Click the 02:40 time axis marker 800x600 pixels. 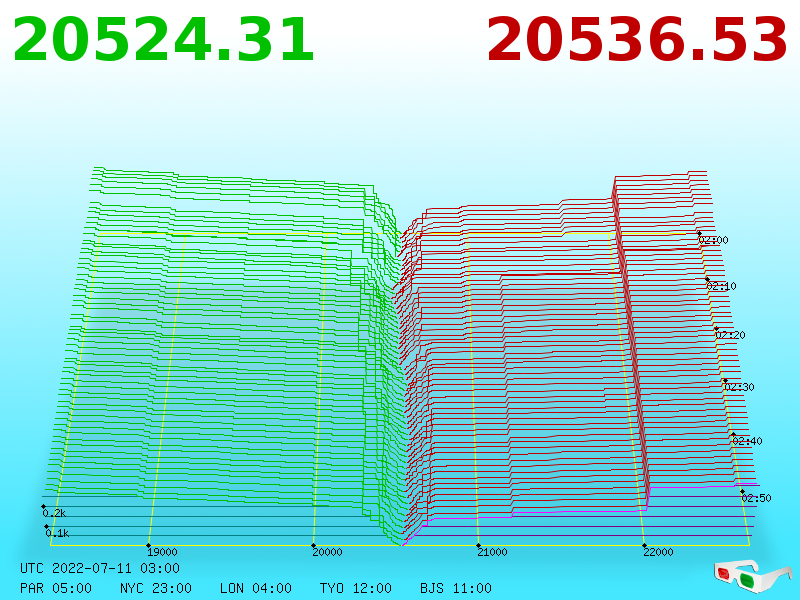[747, 441]
